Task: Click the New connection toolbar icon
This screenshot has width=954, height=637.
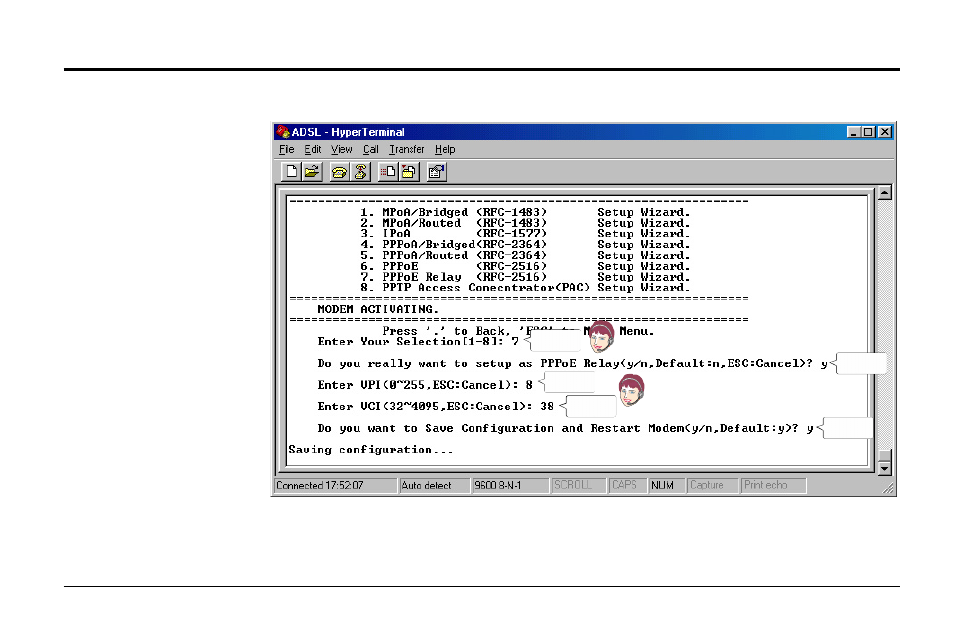Action: click(x=291, y=172)
